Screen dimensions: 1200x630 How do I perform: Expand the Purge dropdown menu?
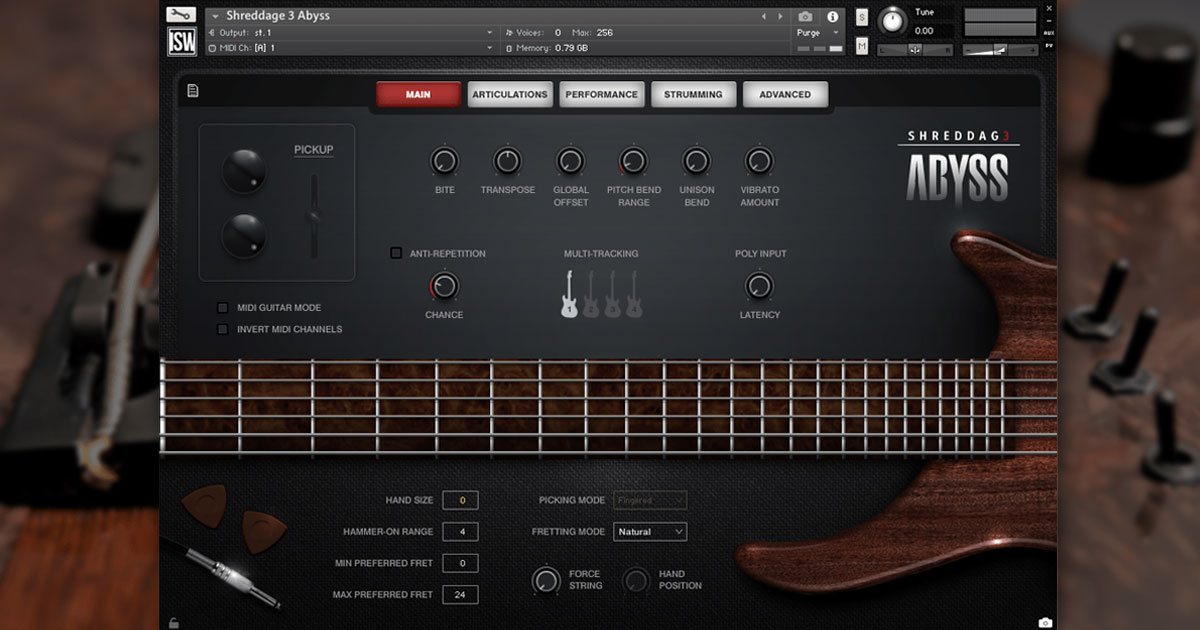point(813,33)
